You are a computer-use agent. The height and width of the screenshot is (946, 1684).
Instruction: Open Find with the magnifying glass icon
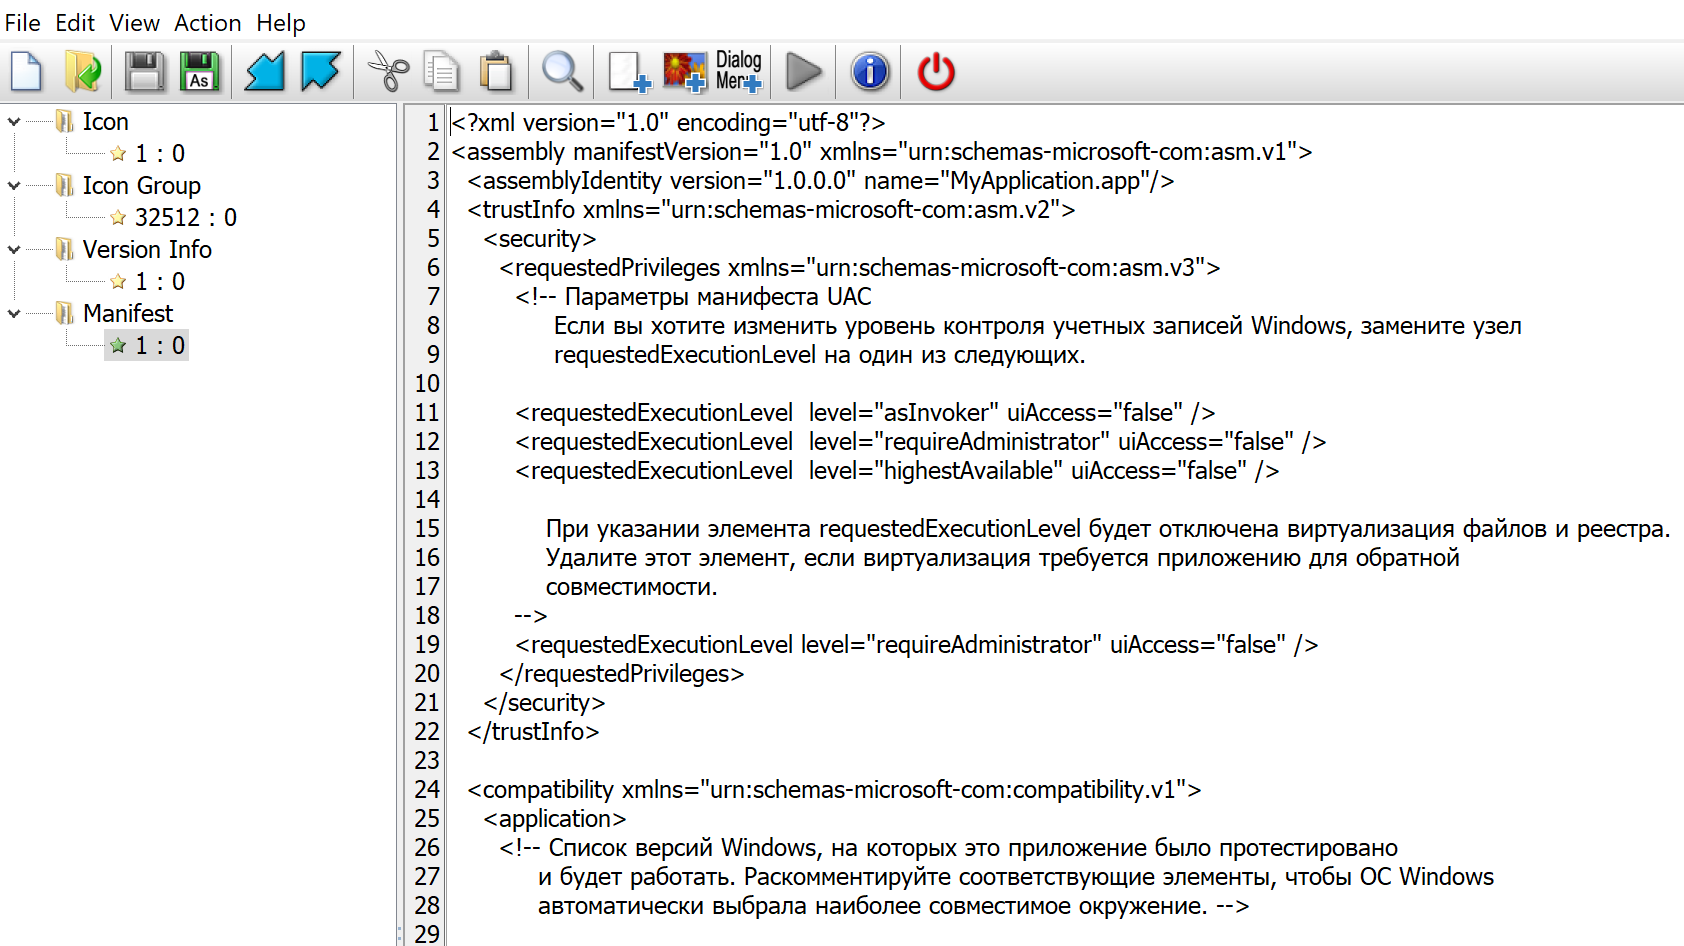click(x=562, y=72)
